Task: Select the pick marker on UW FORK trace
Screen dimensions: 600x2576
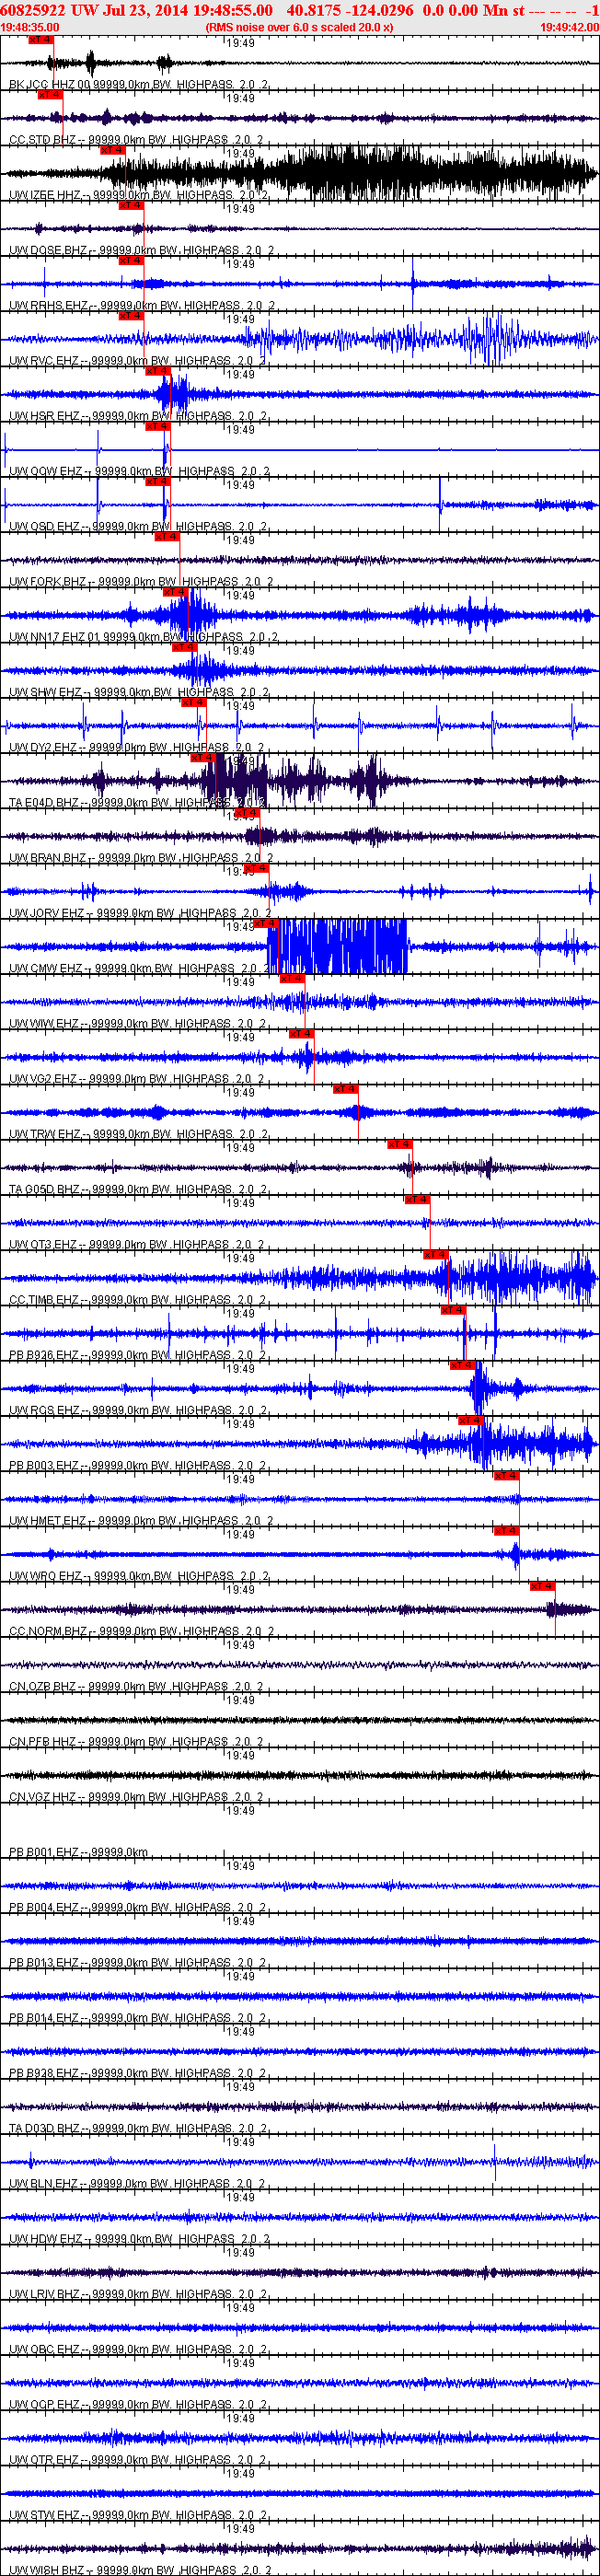Action: (x=167, y=537)
